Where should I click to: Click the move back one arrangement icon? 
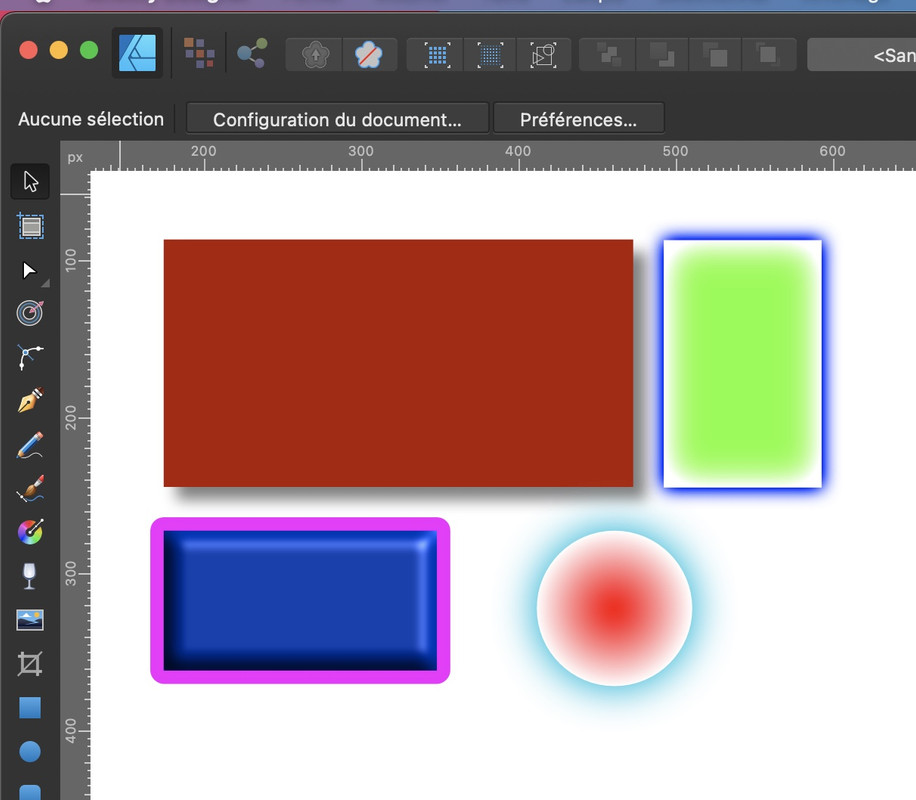pyautogui.click(x=662, y=55)
